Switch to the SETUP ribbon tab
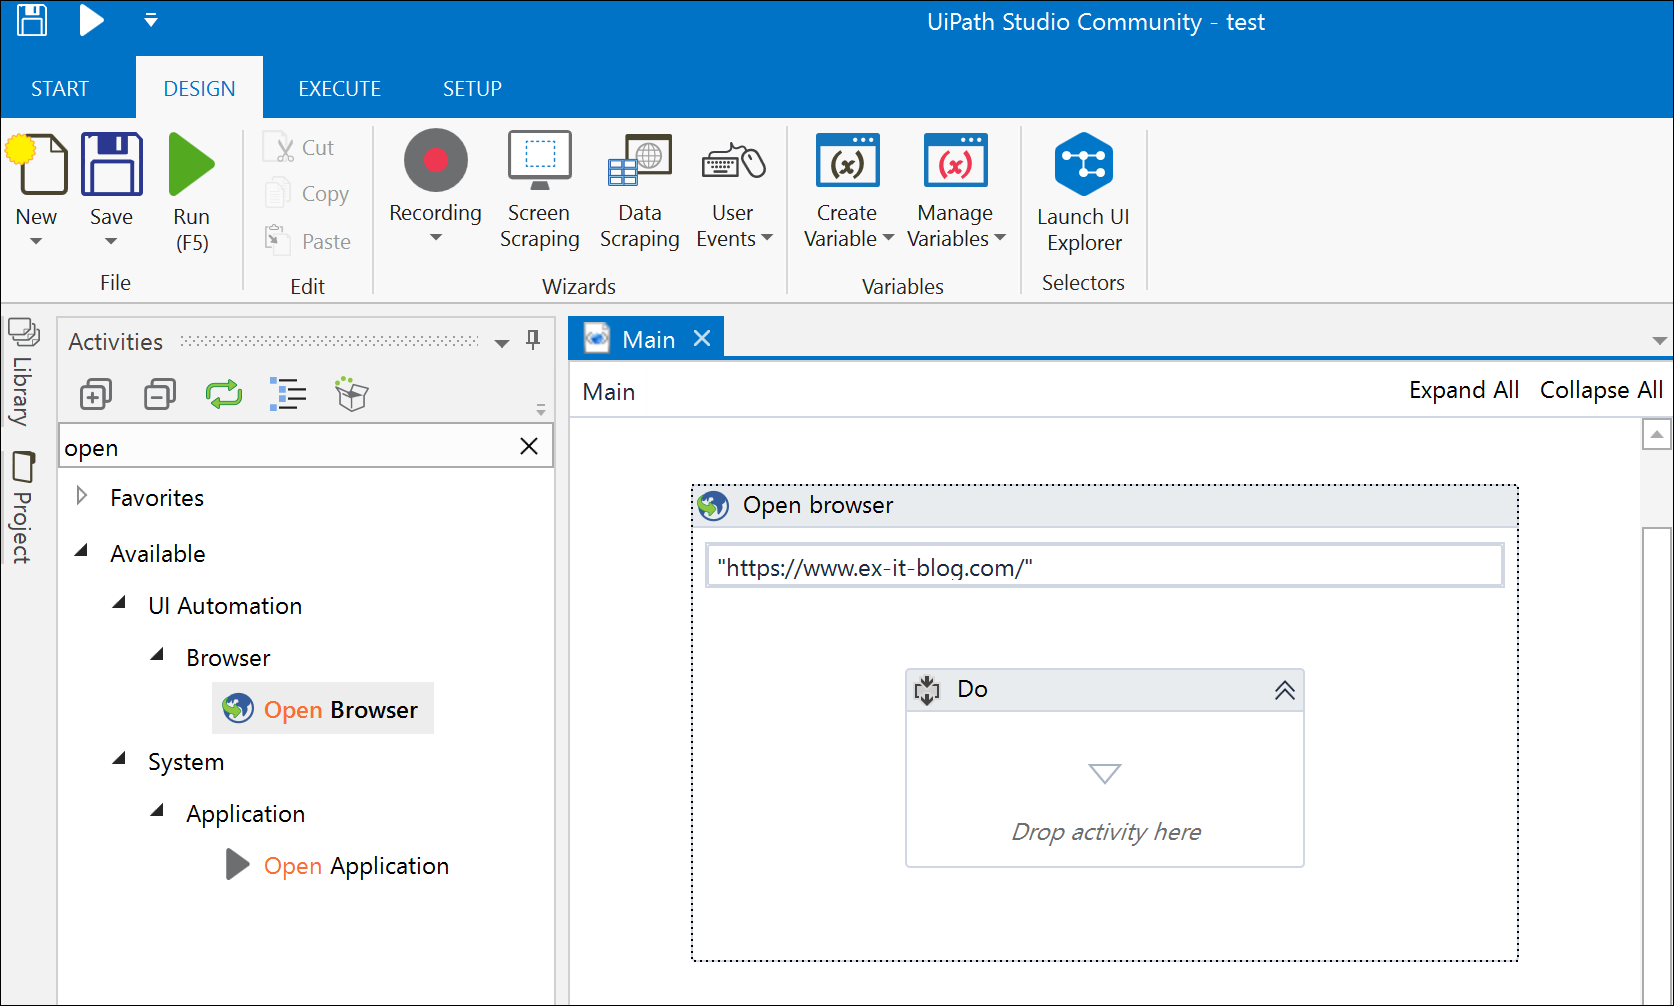 473,89
